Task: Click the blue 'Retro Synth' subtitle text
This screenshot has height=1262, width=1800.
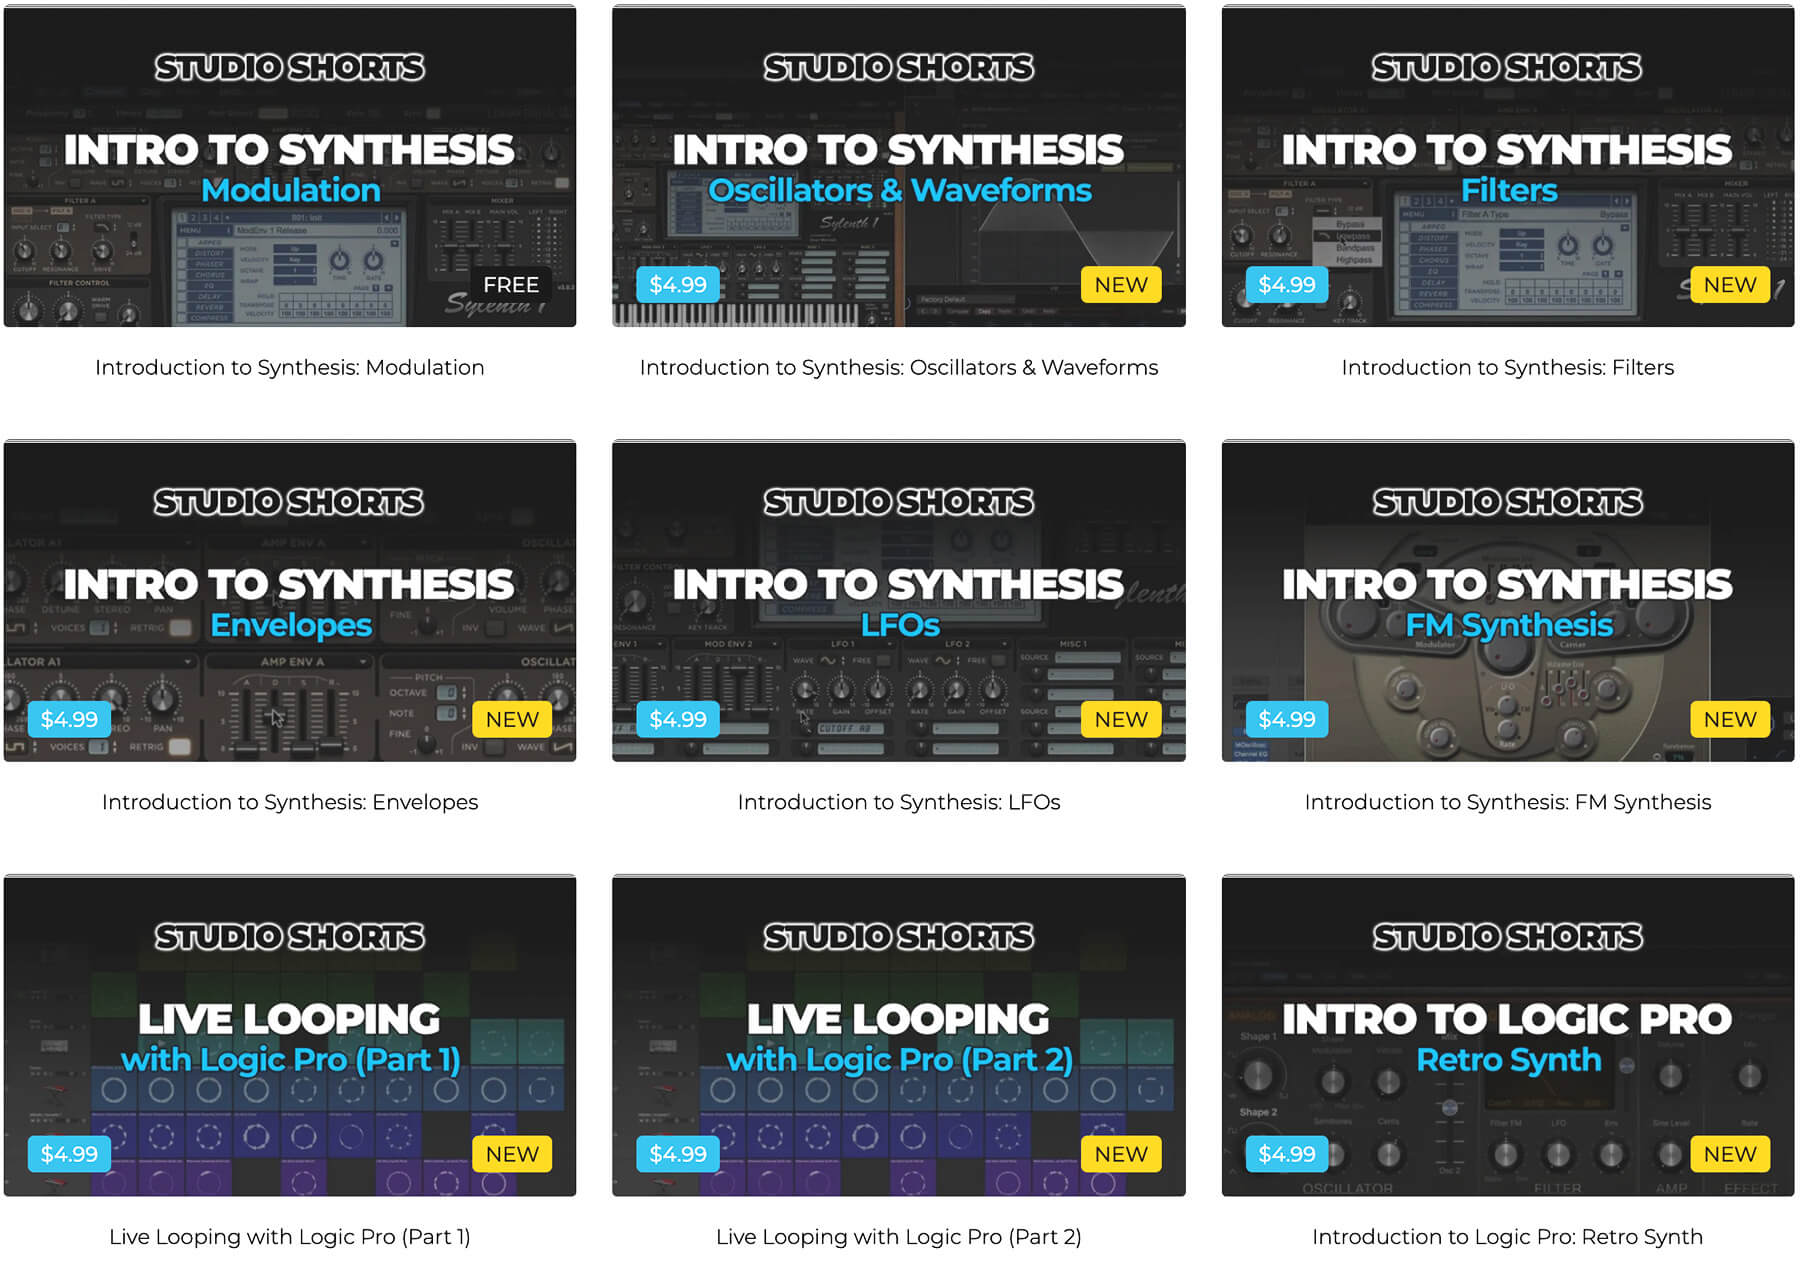Action: [x=1509, y=1060]
